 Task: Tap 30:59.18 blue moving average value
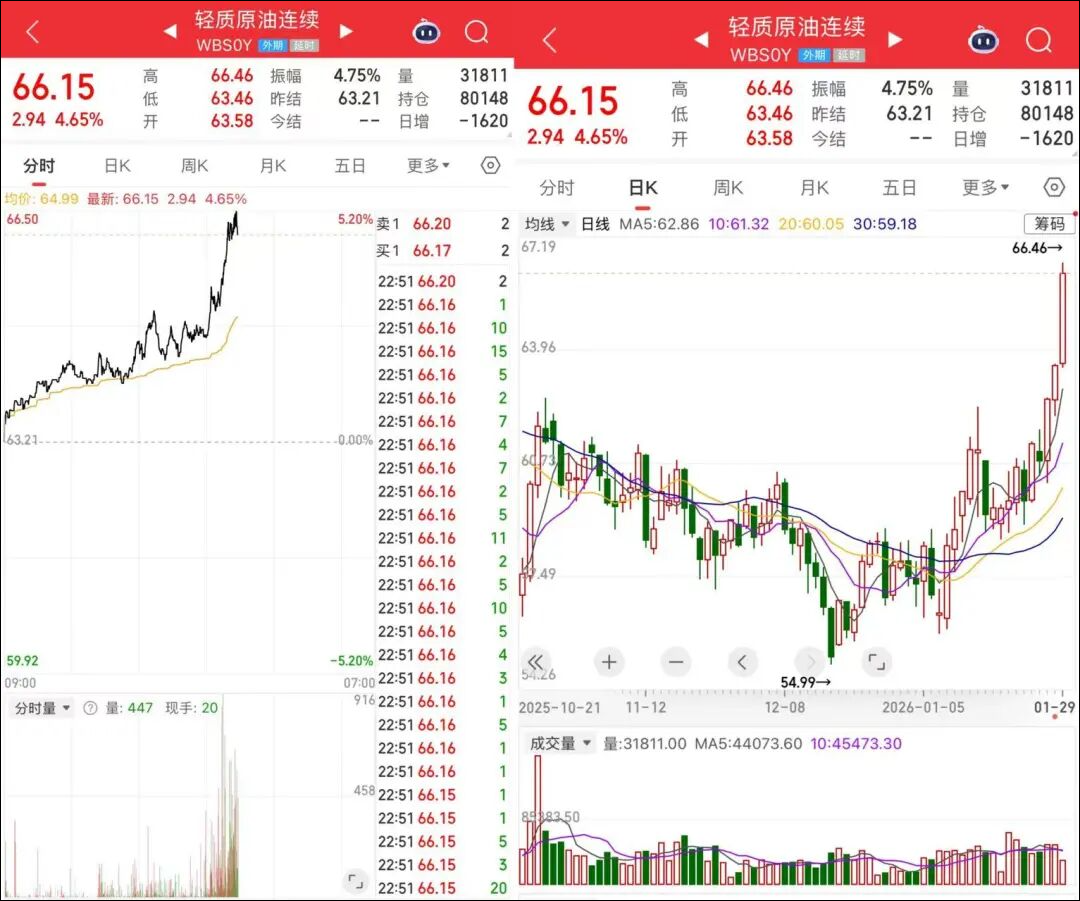(885, 224)
